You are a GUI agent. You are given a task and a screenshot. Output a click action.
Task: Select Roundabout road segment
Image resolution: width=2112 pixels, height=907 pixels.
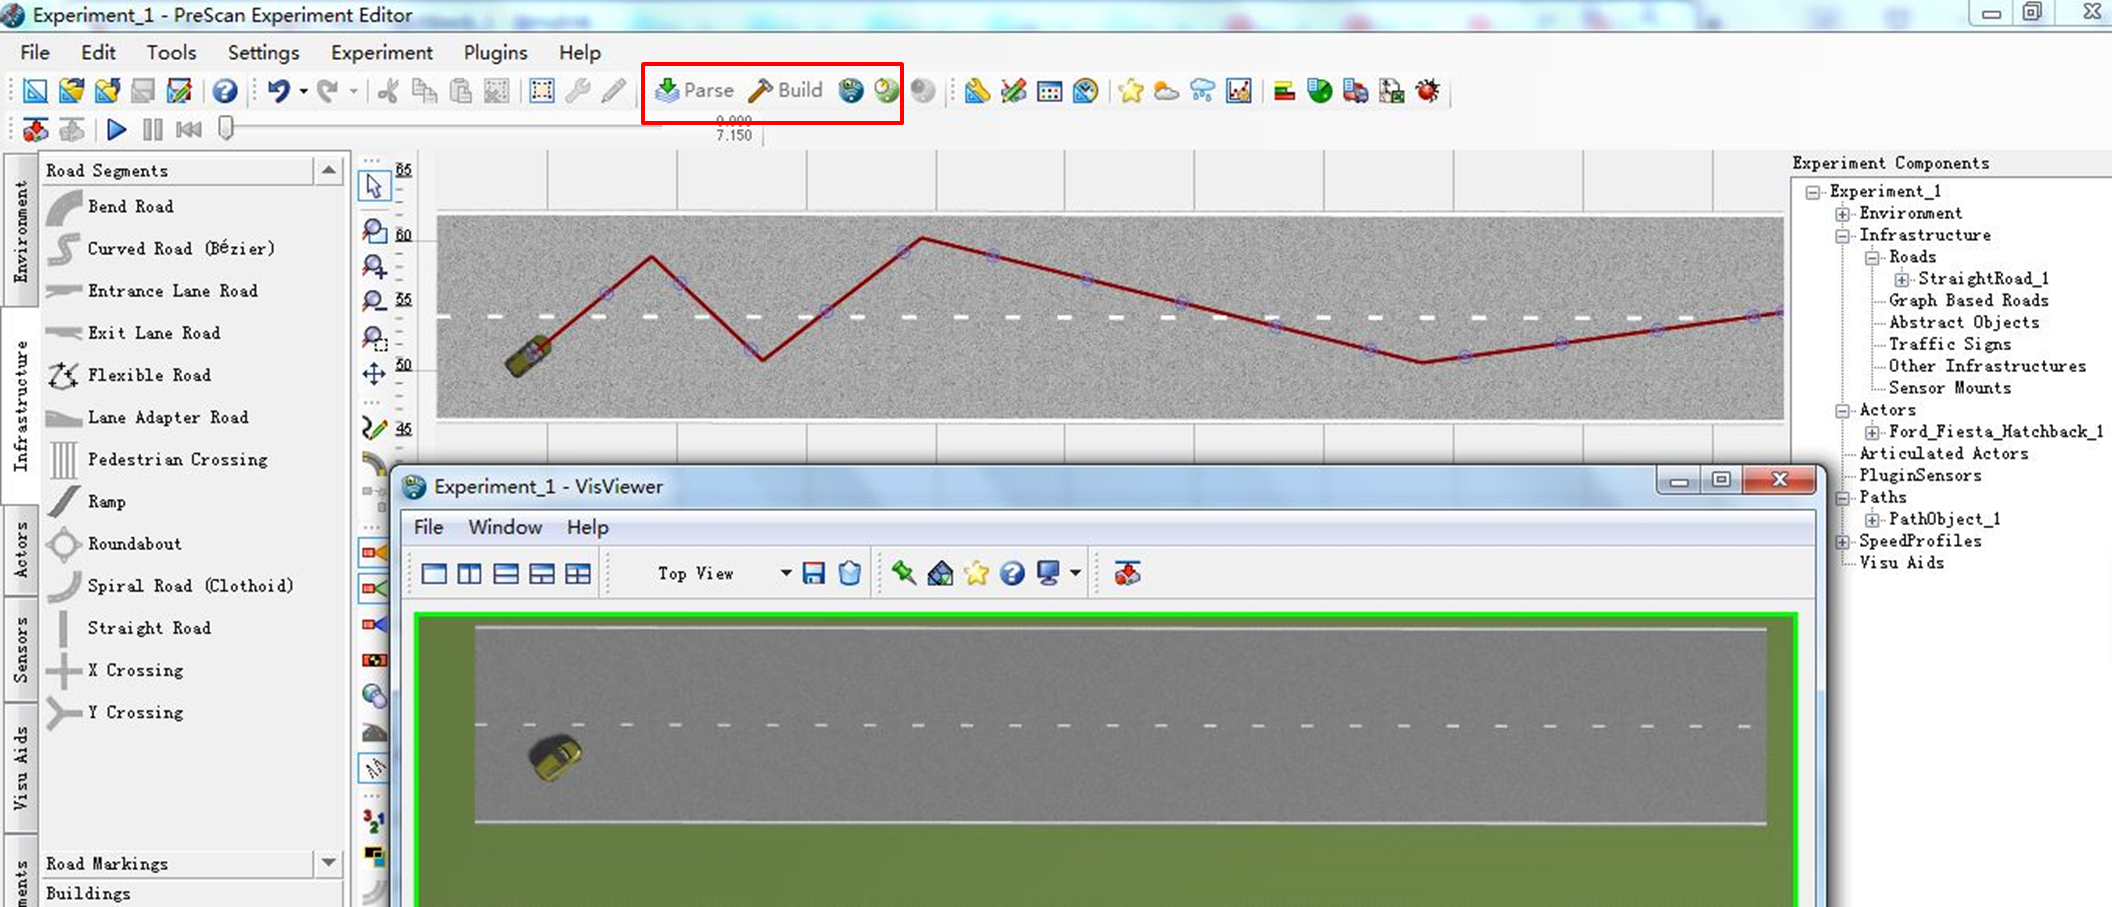(x=134, y=544)
